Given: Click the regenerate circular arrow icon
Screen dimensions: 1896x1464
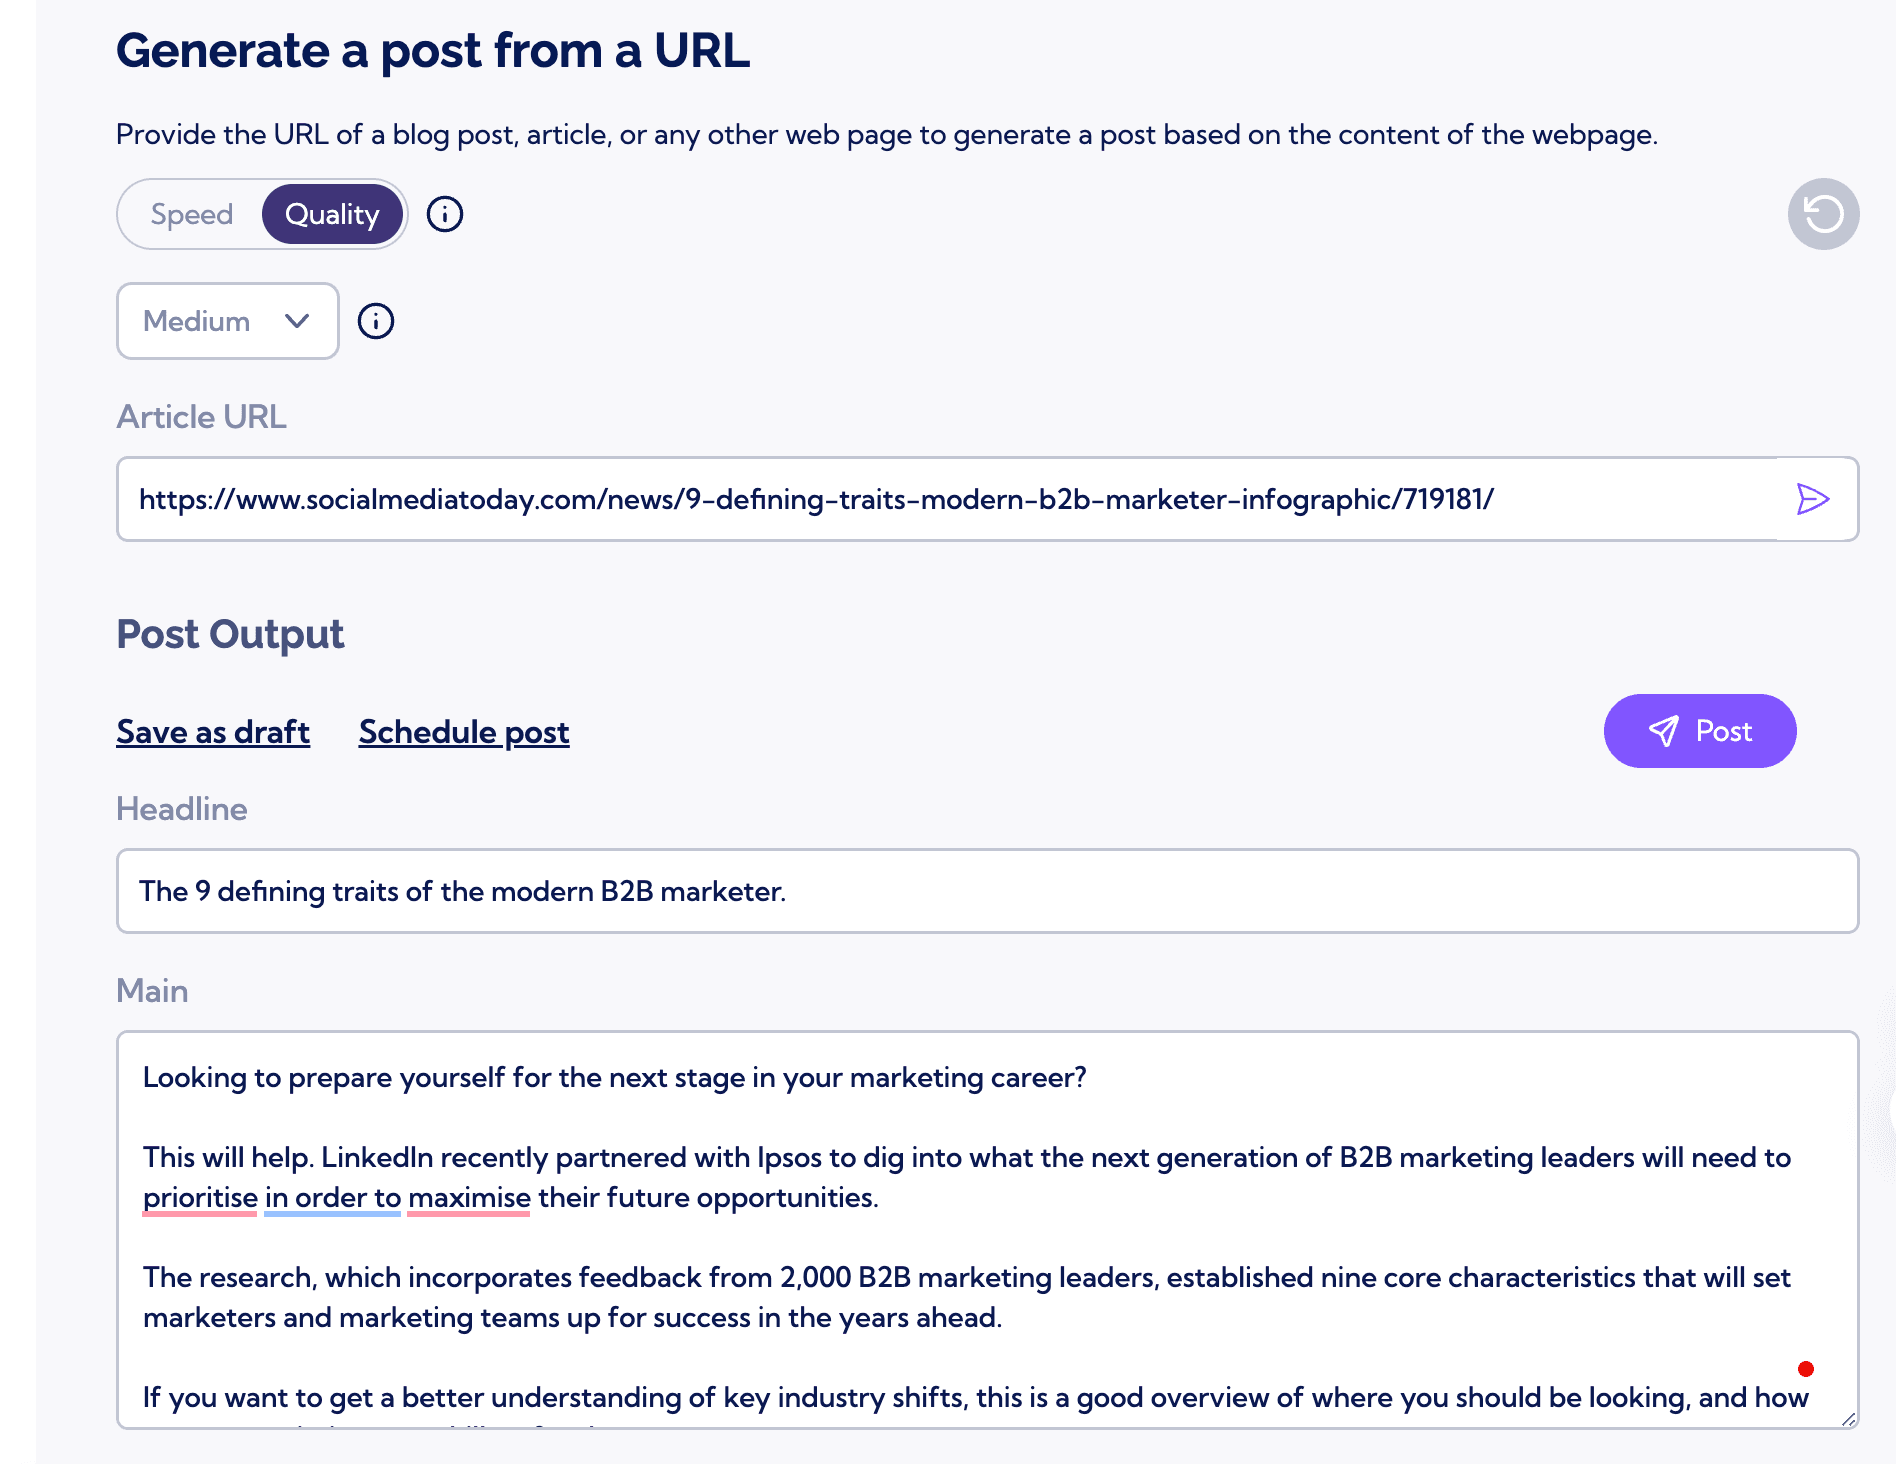Looking at the screenshot, I should tap(1822, 213).
